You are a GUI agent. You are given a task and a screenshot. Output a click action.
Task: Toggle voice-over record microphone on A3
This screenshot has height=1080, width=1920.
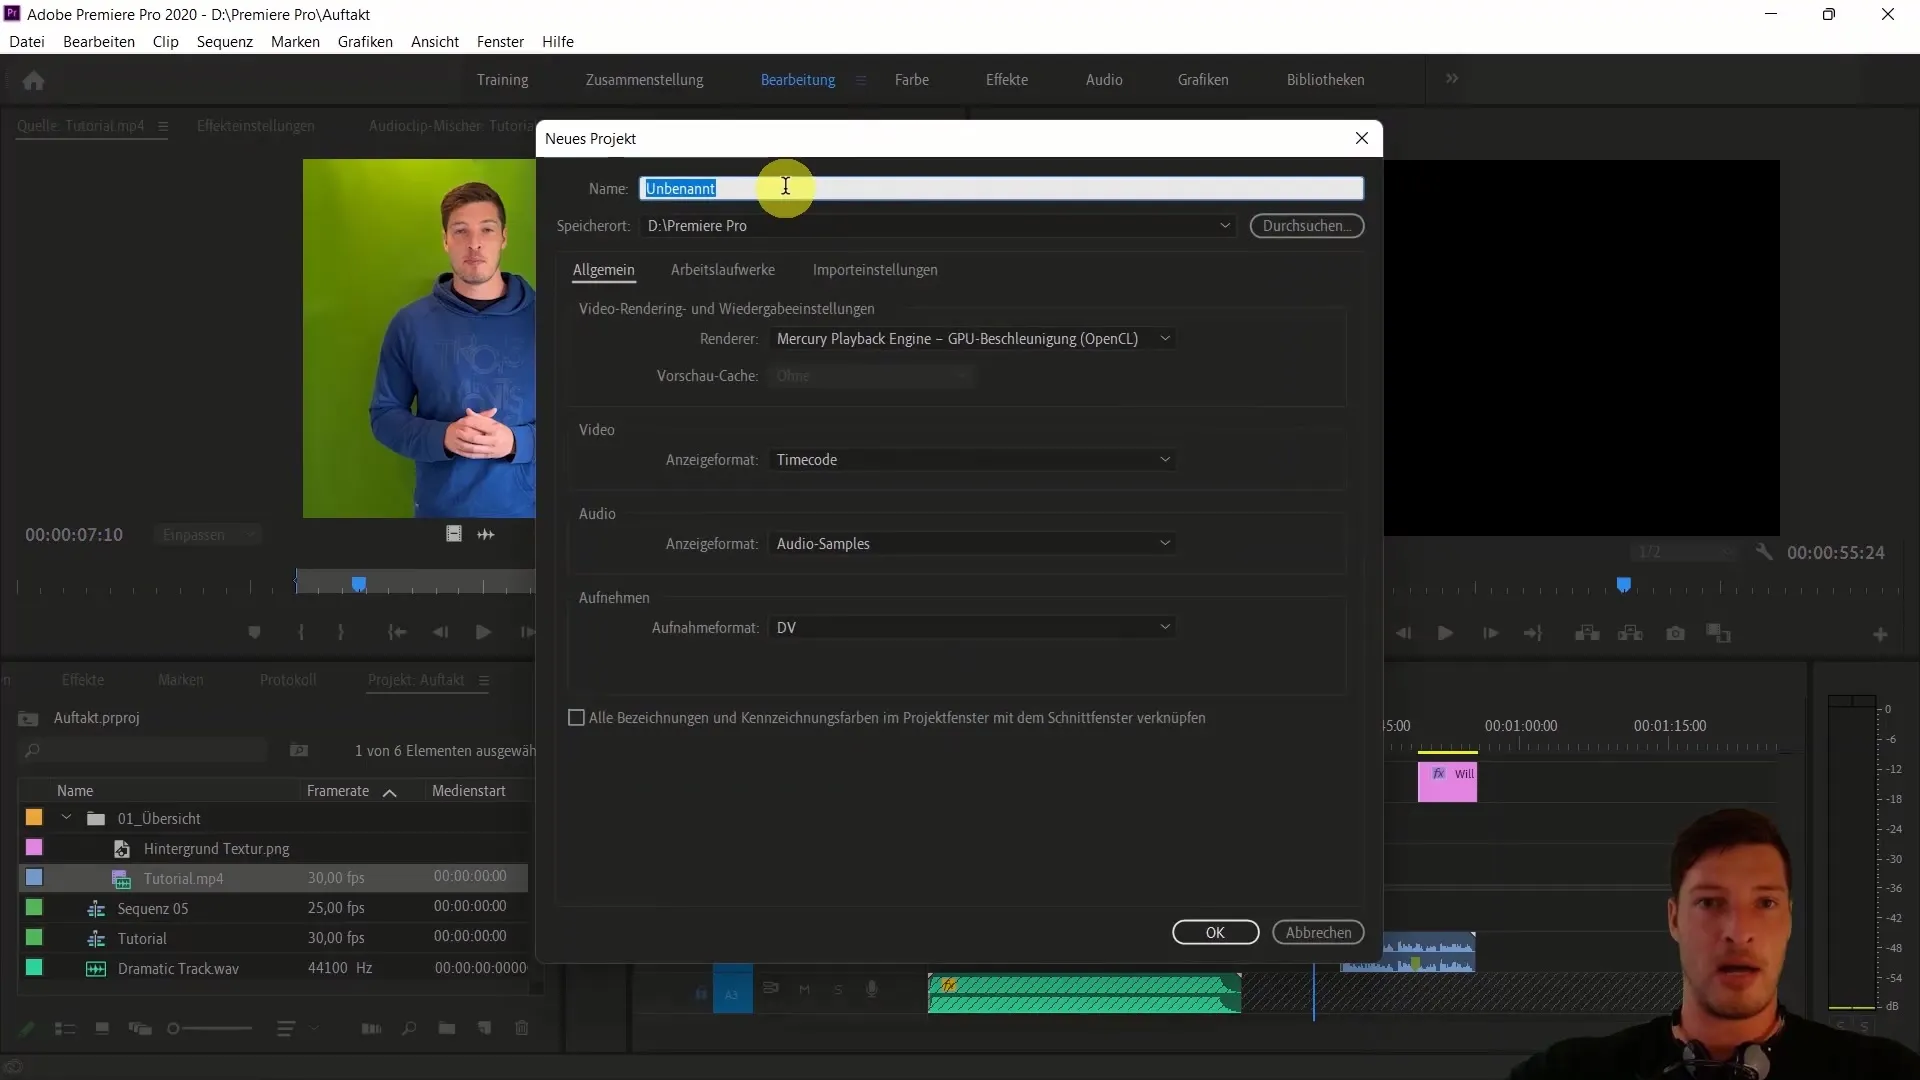872,989
